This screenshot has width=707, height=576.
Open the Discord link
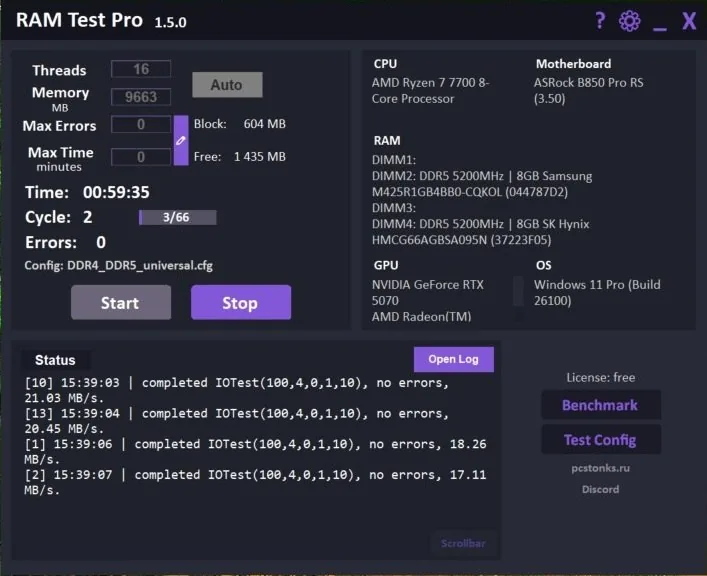point(600,489)
